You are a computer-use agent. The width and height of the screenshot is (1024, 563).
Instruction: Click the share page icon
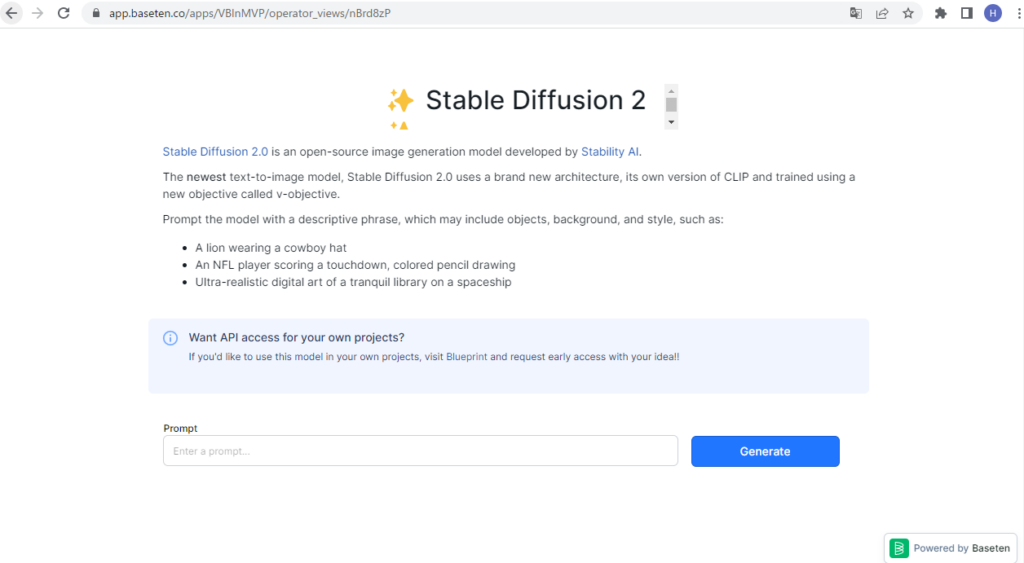click(882, 13)
